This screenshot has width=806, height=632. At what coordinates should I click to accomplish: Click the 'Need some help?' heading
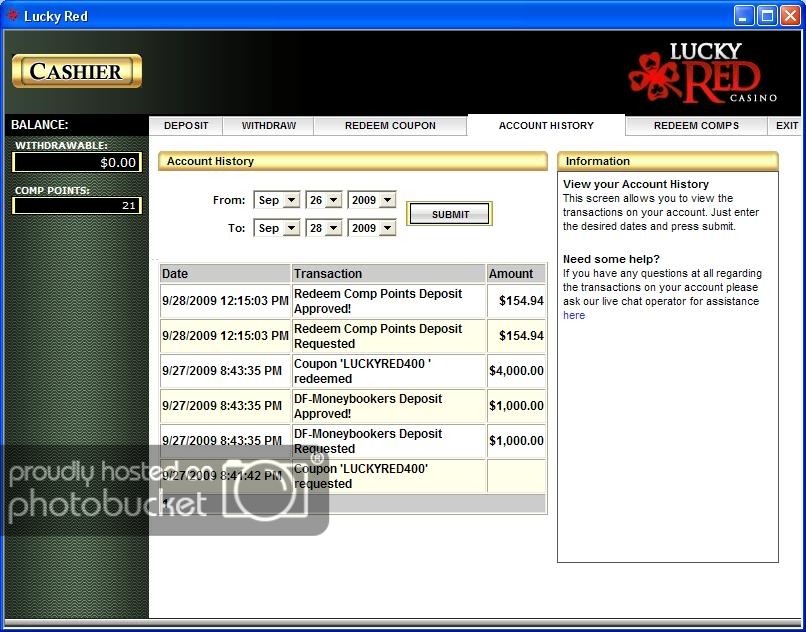[x=611, y=259]
